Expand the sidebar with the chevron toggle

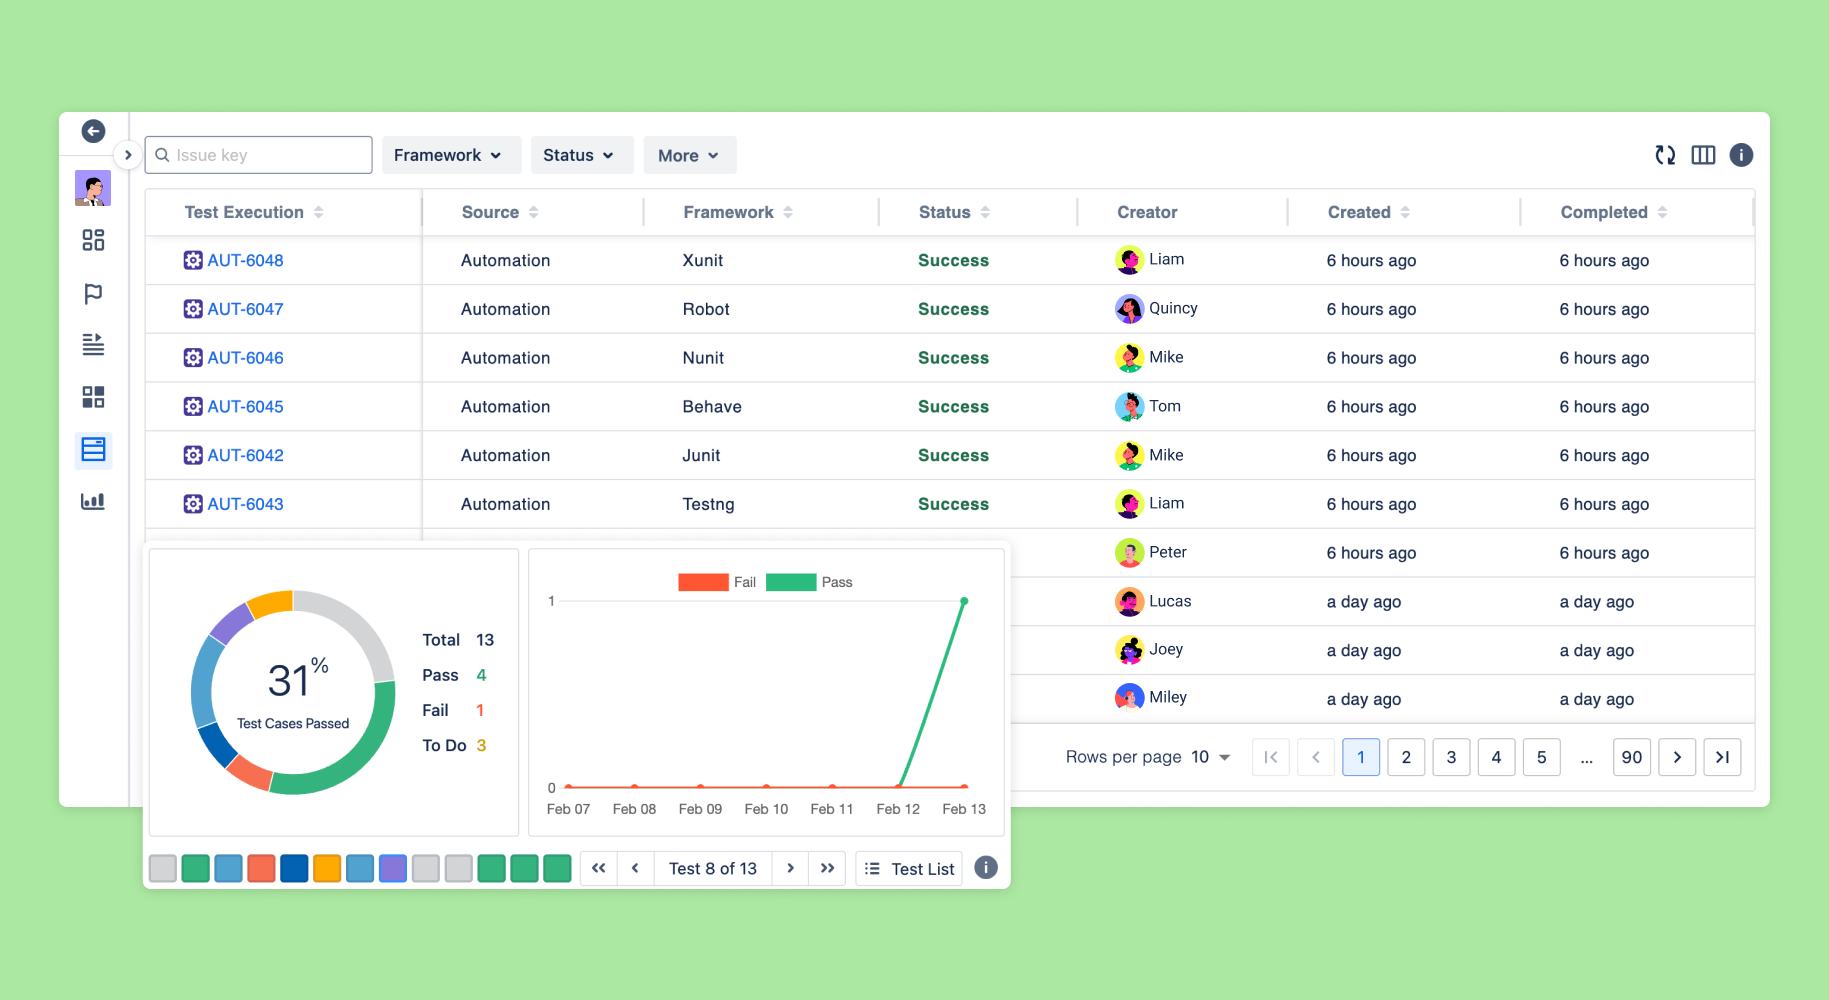[128, 155]
